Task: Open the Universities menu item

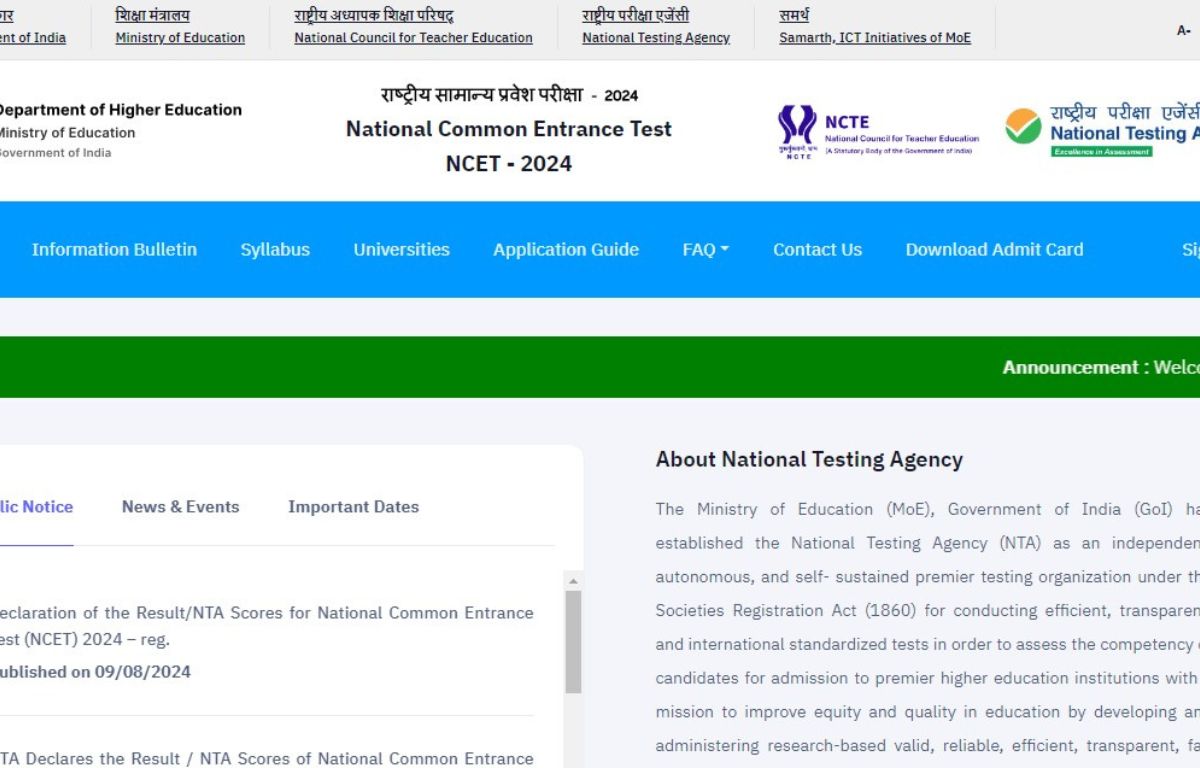Action: [401, 250]
